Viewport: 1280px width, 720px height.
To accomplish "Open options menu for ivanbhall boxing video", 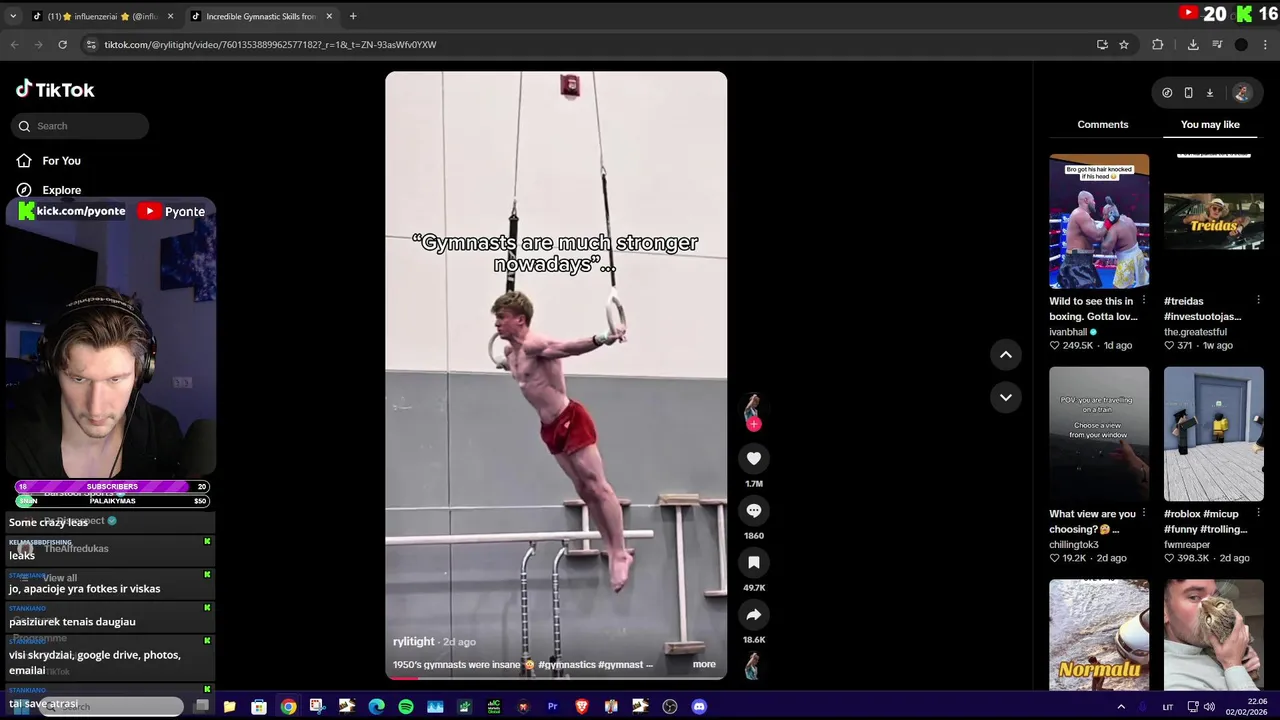I will [1143, 300].
